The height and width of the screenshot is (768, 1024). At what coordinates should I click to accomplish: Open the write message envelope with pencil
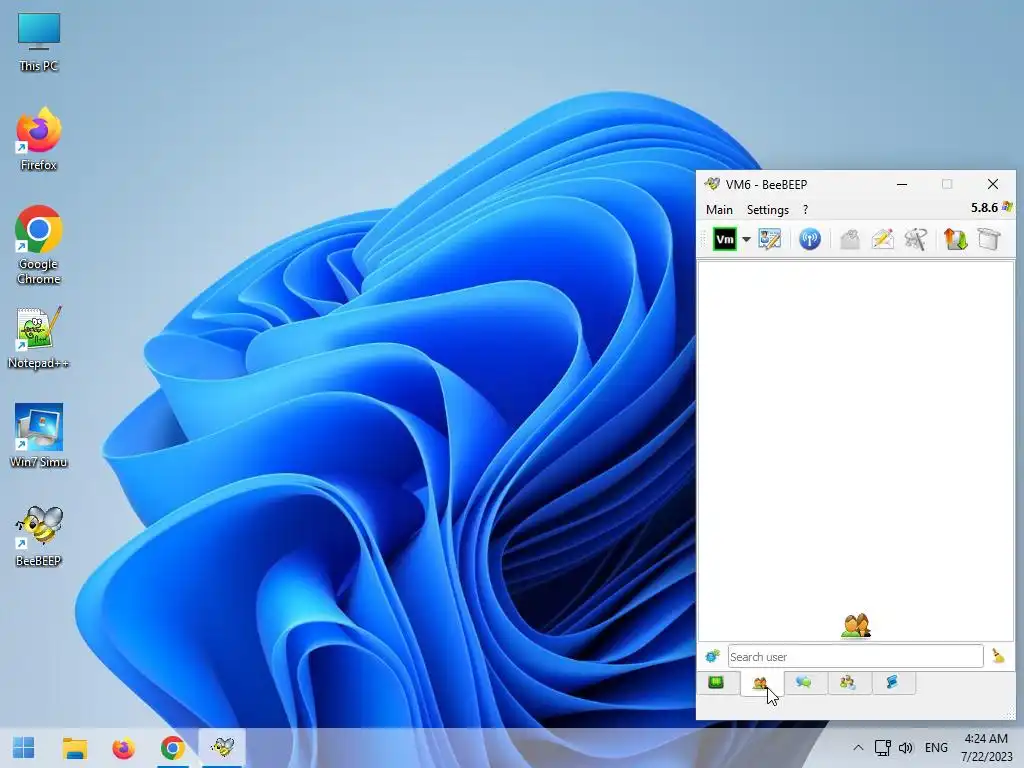[x=882, y=239]
